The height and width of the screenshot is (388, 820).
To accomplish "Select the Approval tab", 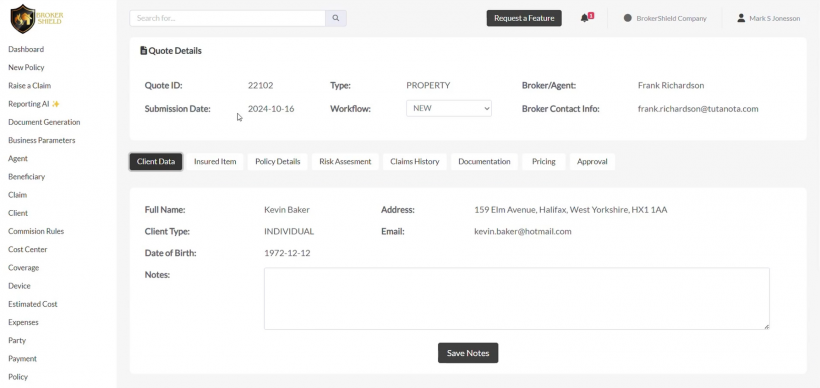I will pos(592,162).
